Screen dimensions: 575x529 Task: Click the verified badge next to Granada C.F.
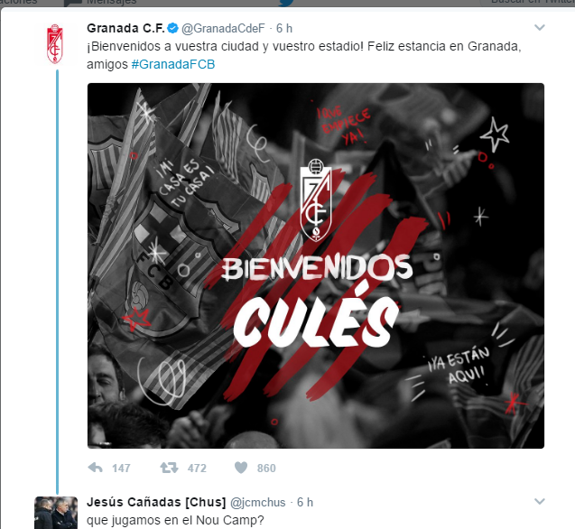coord(173,28)
